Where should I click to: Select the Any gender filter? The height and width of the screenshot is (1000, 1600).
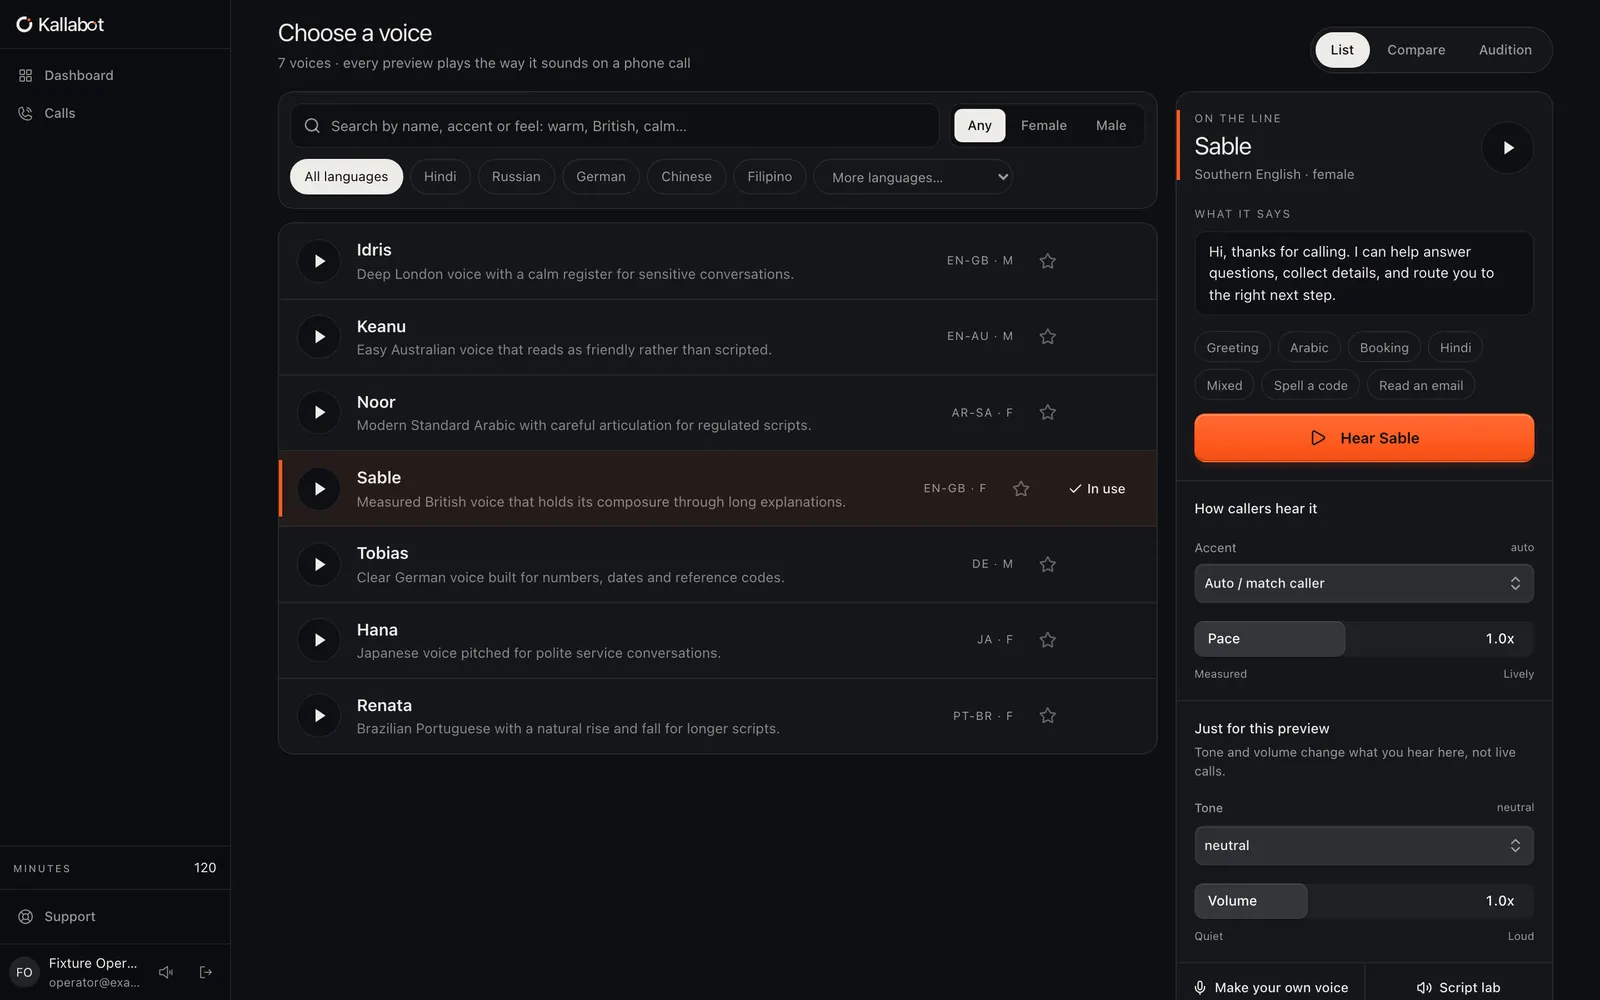980,126
